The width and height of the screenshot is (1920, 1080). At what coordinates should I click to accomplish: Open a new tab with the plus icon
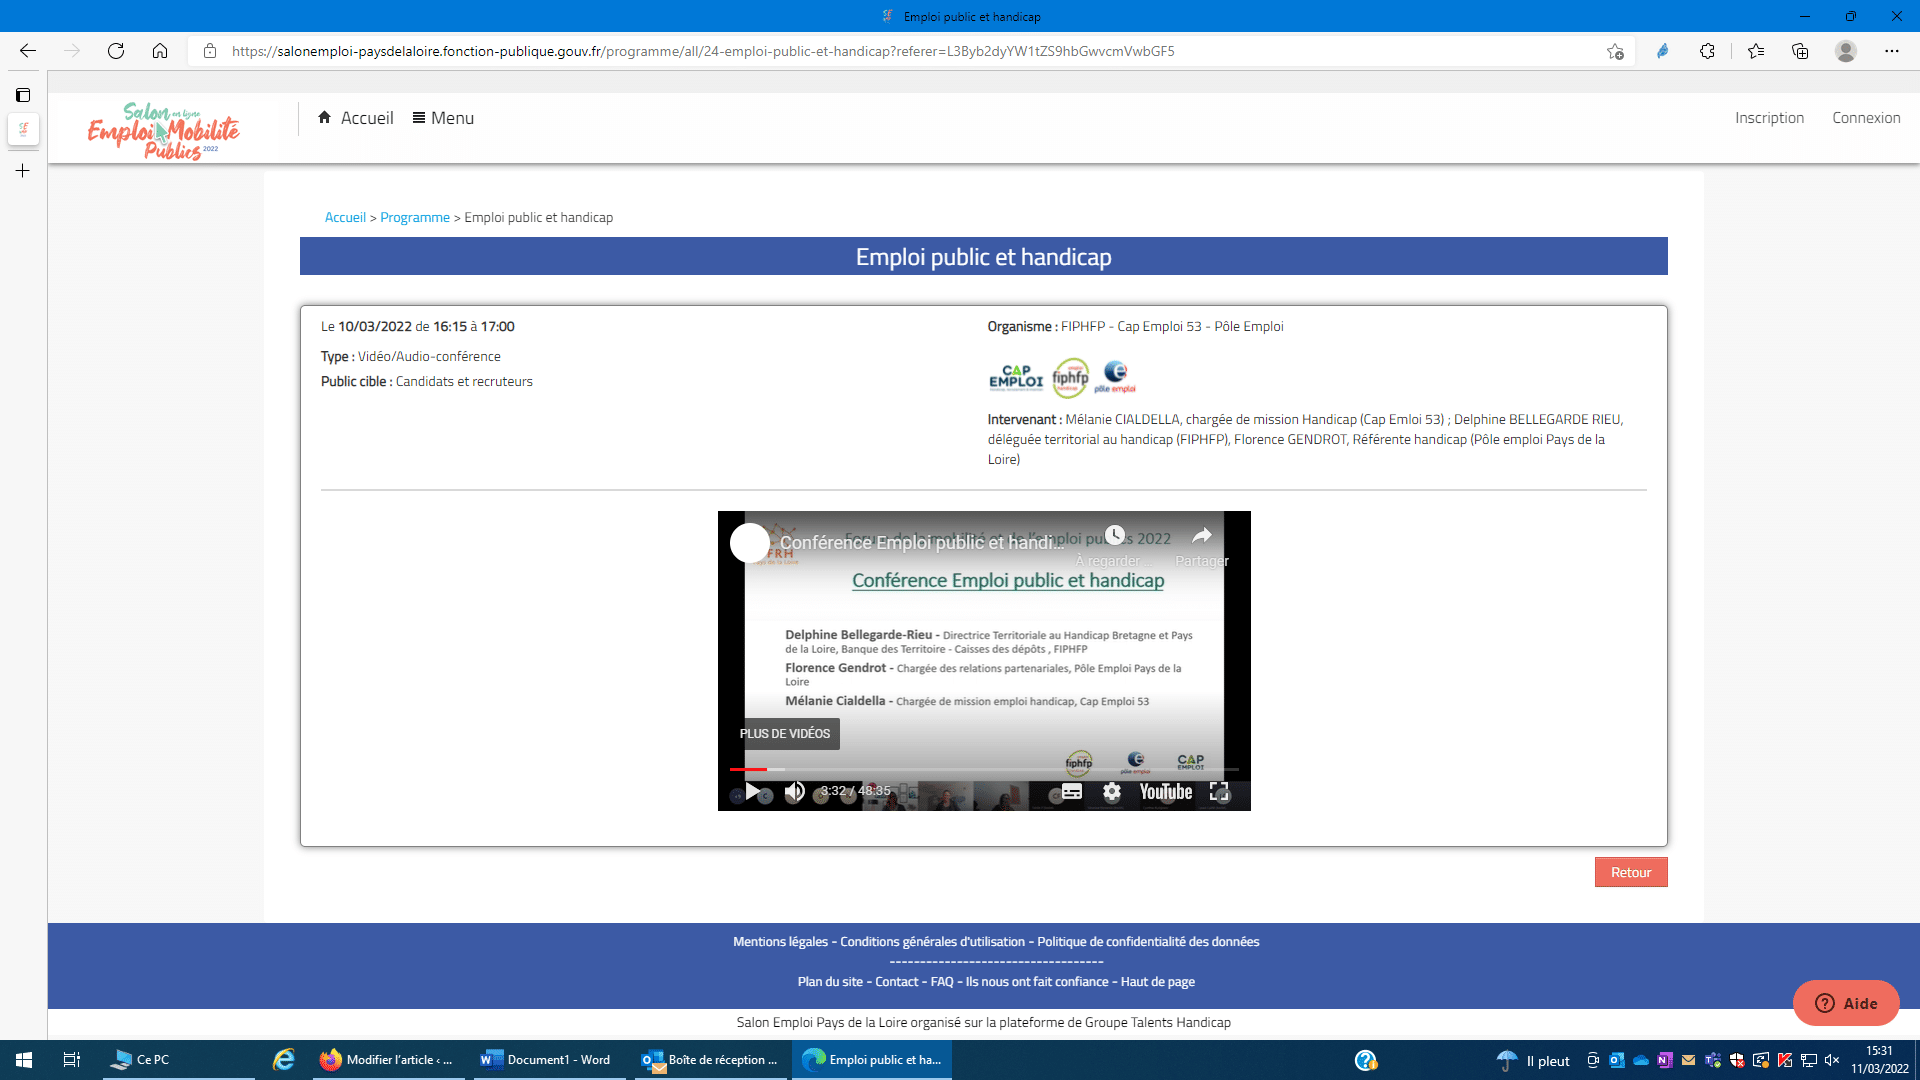pyautogui.click(x=23, y=171)
